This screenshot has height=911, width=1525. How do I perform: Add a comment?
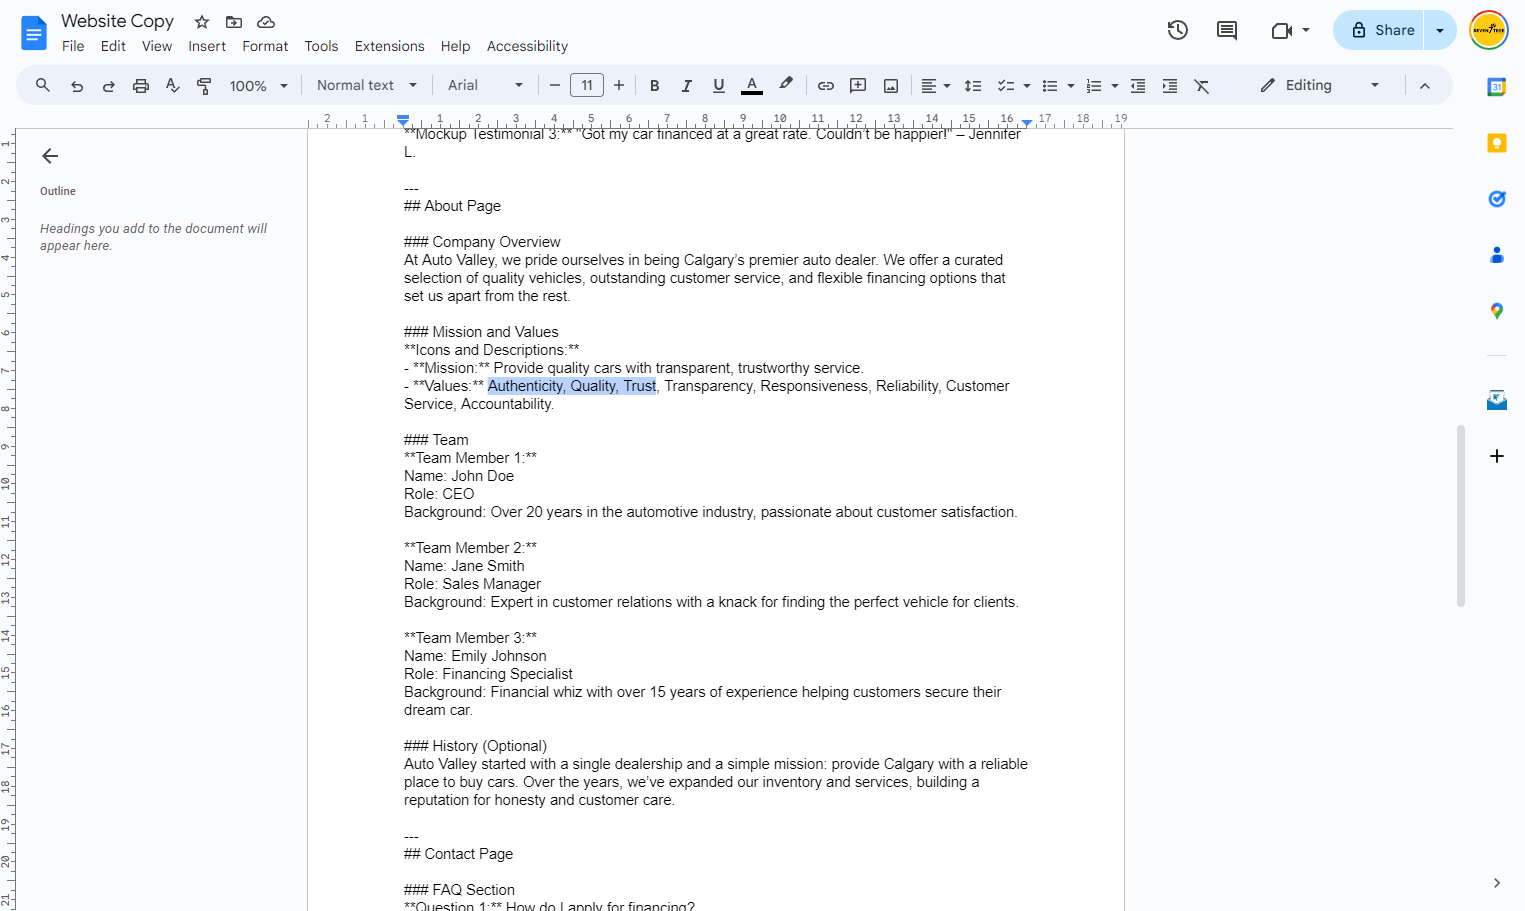point(858,86)
